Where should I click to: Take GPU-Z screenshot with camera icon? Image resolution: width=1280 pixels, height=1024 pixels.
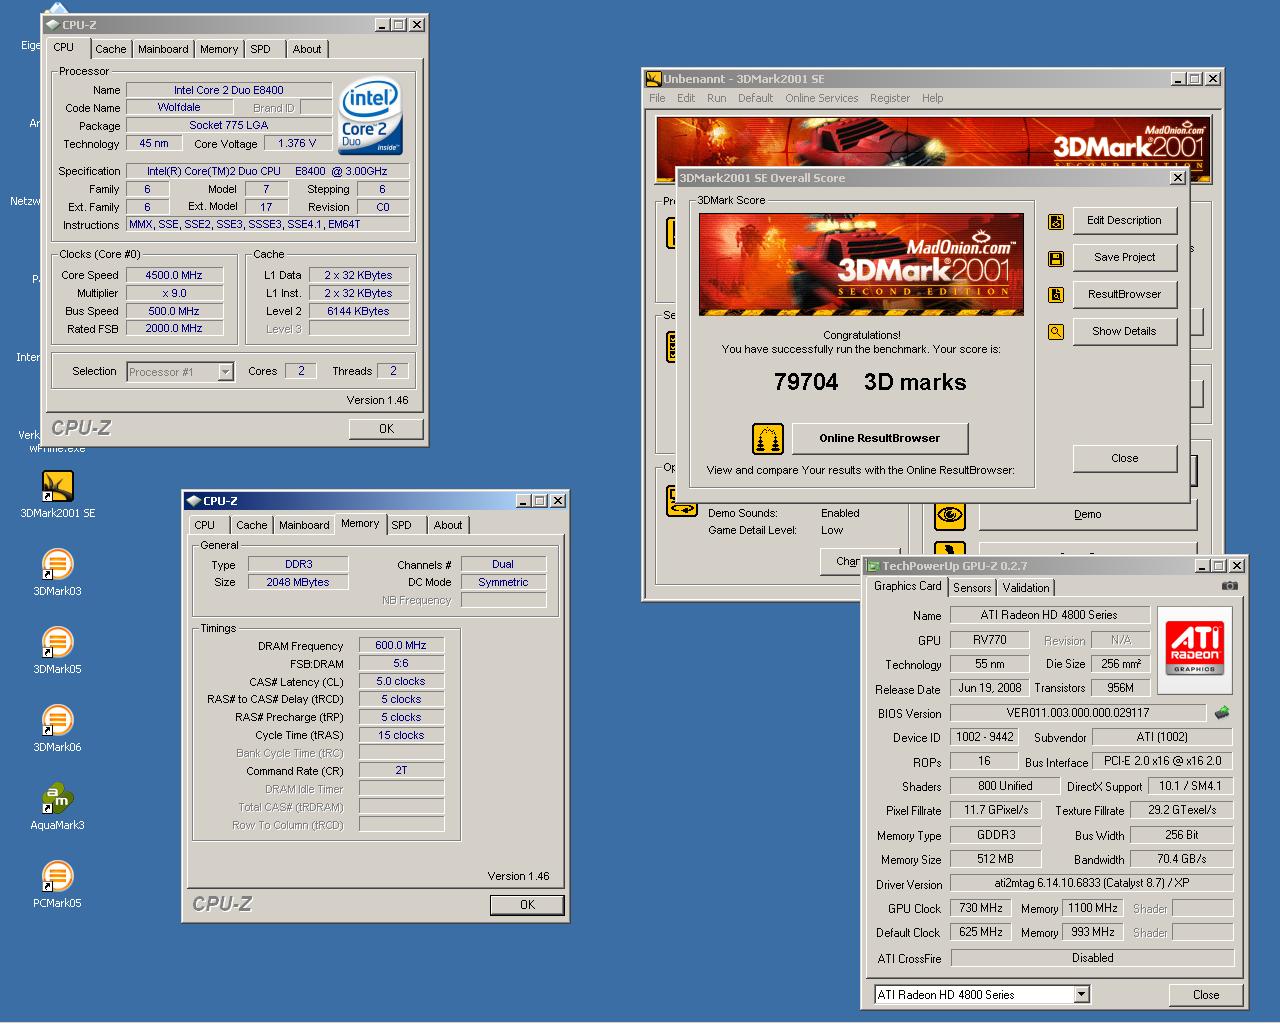pyautogui.click(x=1230, y=586)
